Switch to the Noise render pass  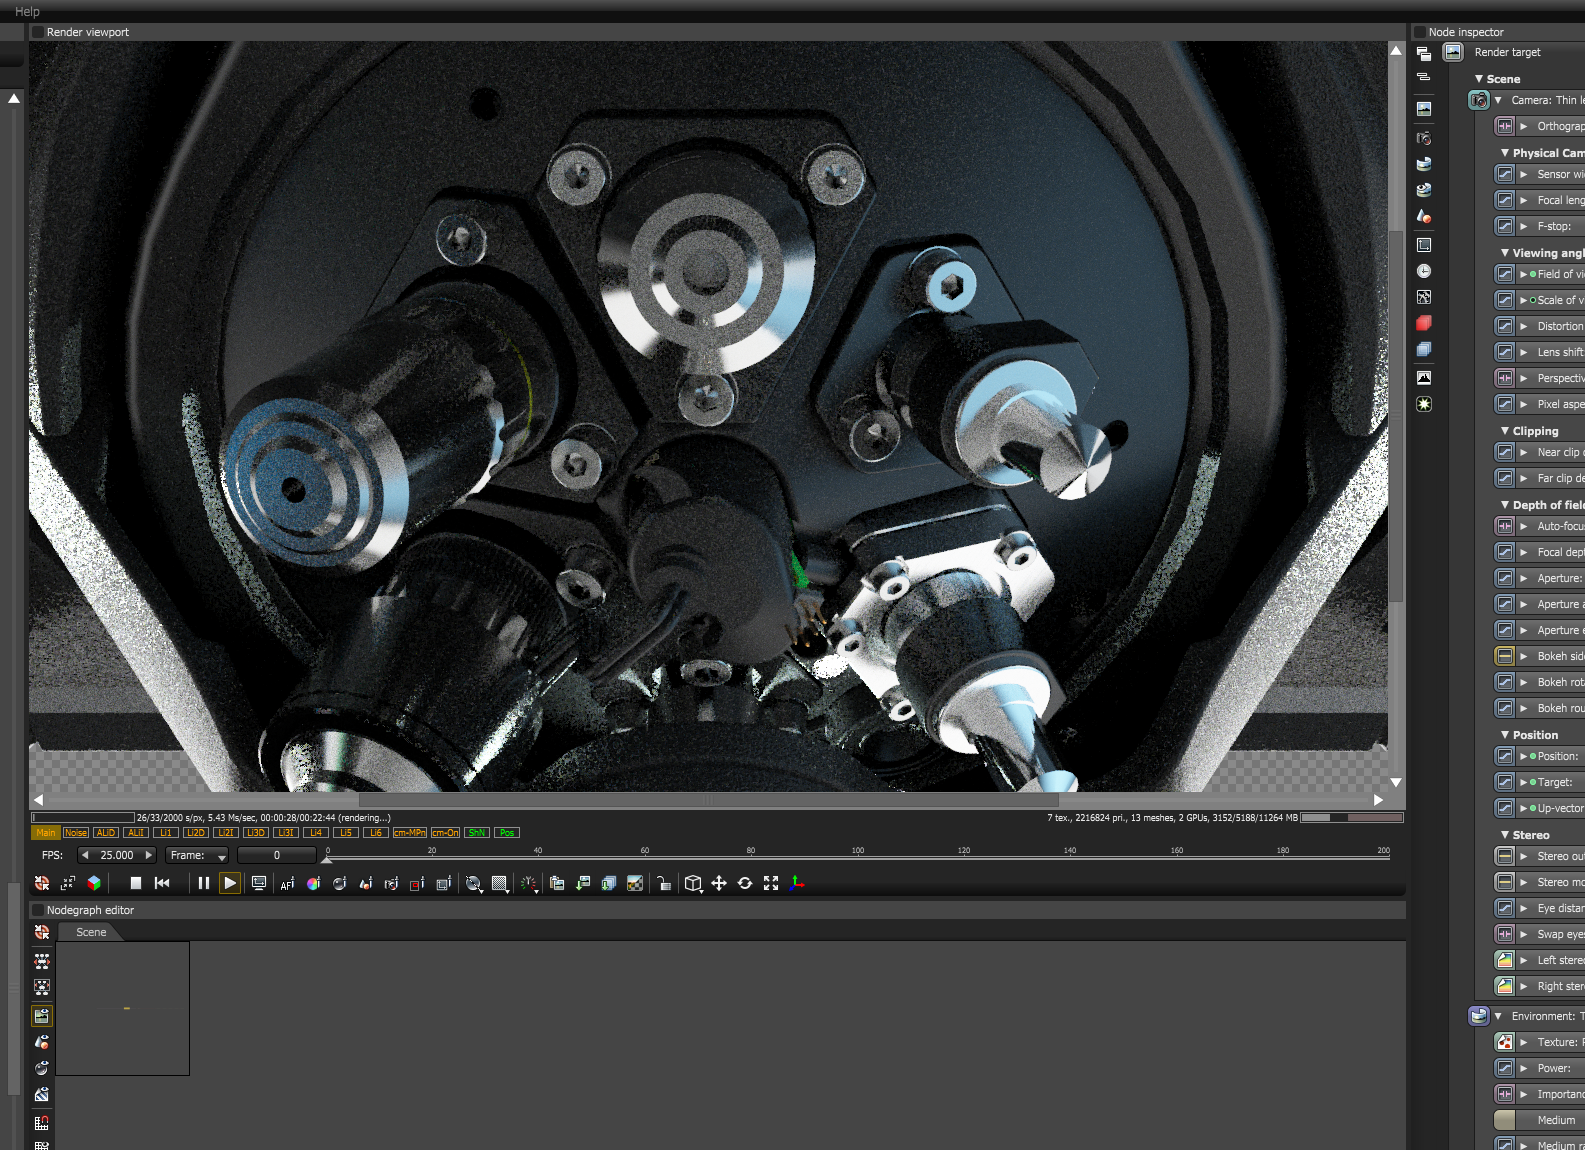pyautogui.click(x=76, y=833)
